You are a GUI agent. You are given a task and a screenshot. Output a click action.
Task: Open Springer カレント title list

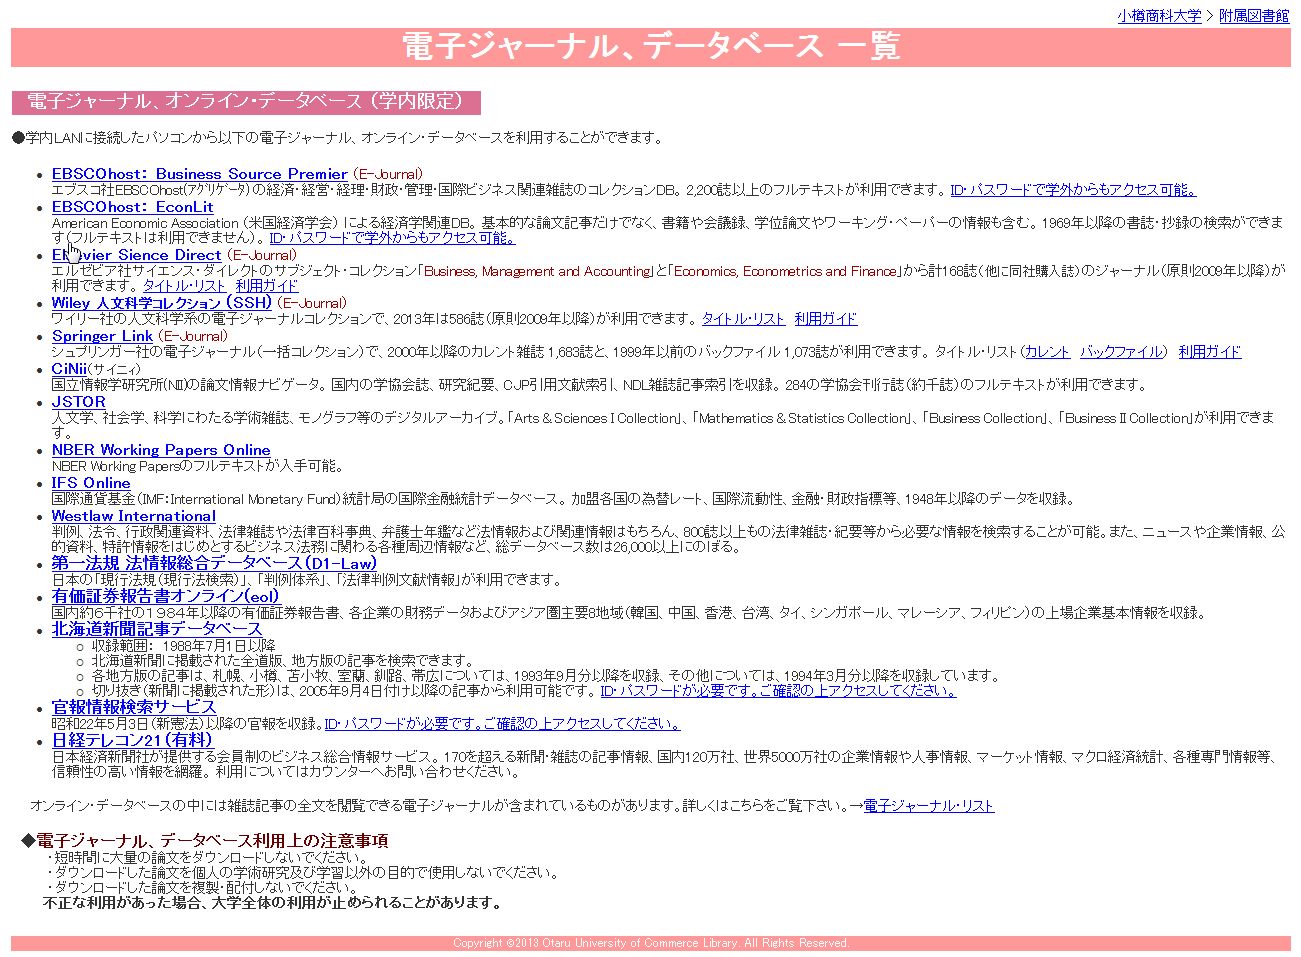[1047, 352]
